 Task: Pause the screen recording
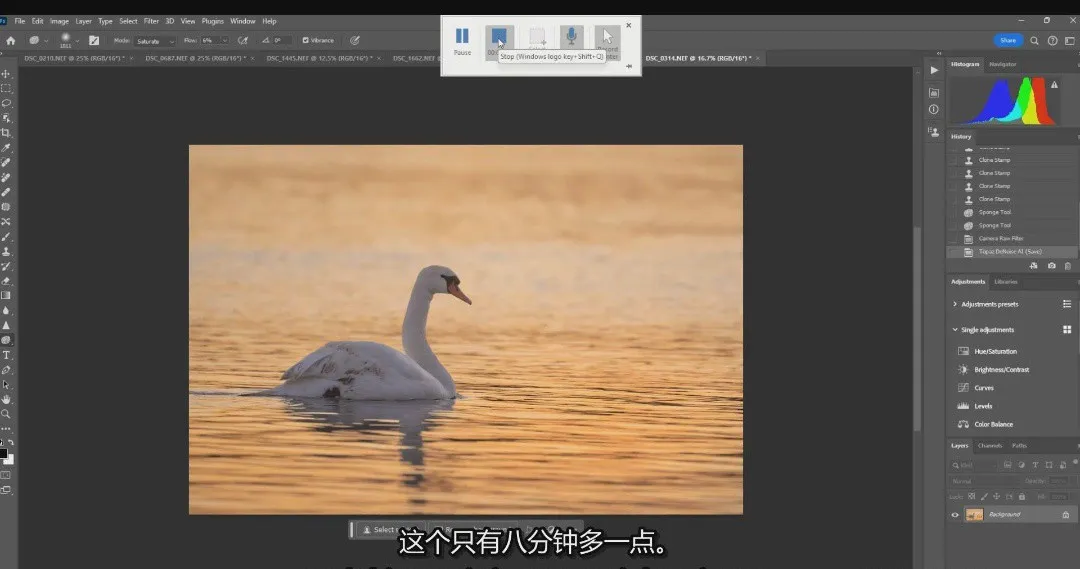pyautogui.click(x=462, y=41)
